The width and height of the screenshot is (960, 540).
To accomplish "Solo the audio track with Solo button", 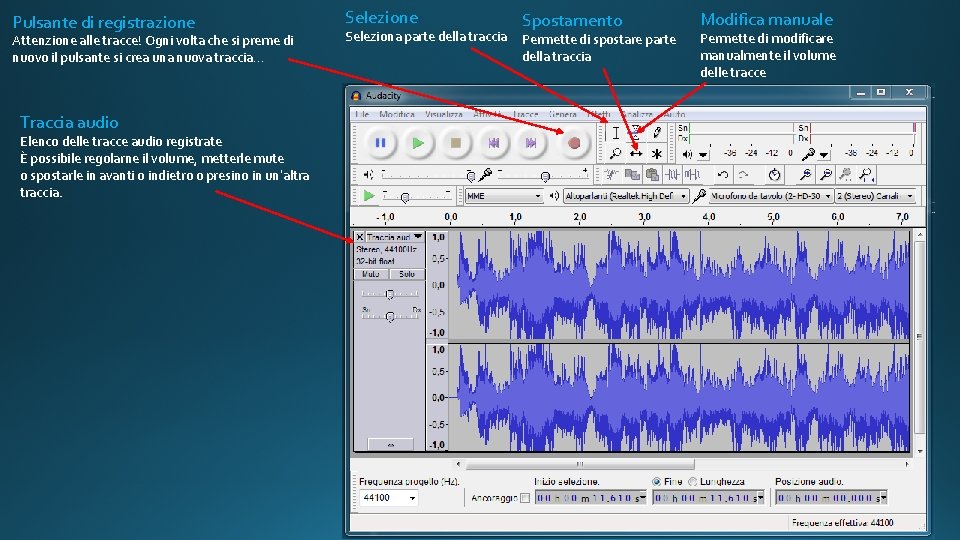I will click(407, 274).
